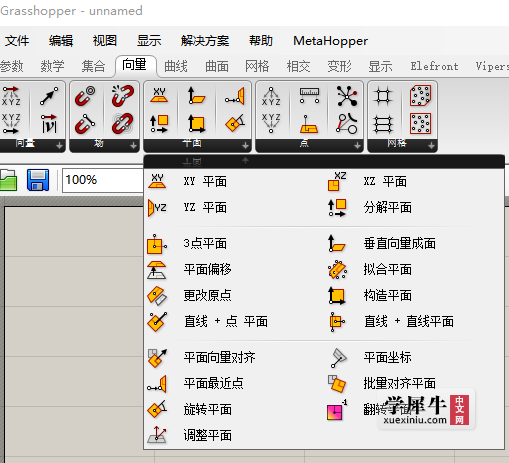
Task: Select the 调整平面 component
Action: pos(207,436)
